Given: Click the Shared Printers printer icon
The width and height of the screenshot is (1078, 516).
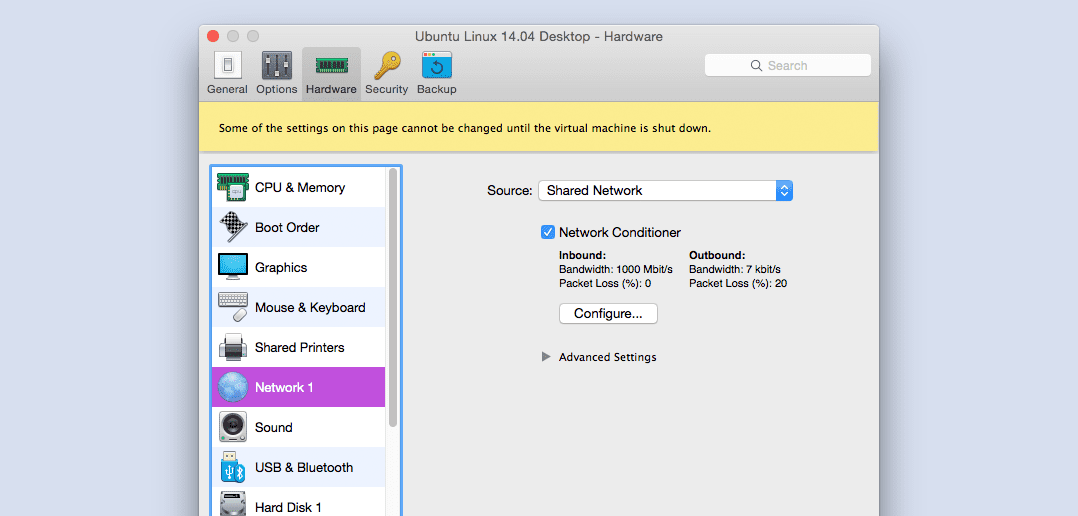Looking at the screenshot, I should click(x=232, y=347).
